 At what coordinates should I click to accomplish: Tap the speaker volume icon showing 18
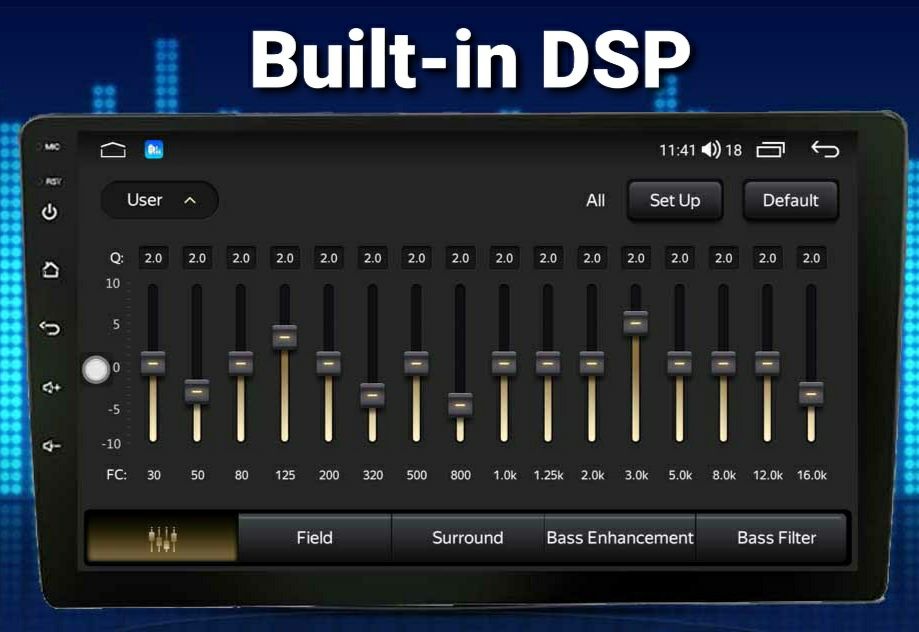[x=711, y=150]
